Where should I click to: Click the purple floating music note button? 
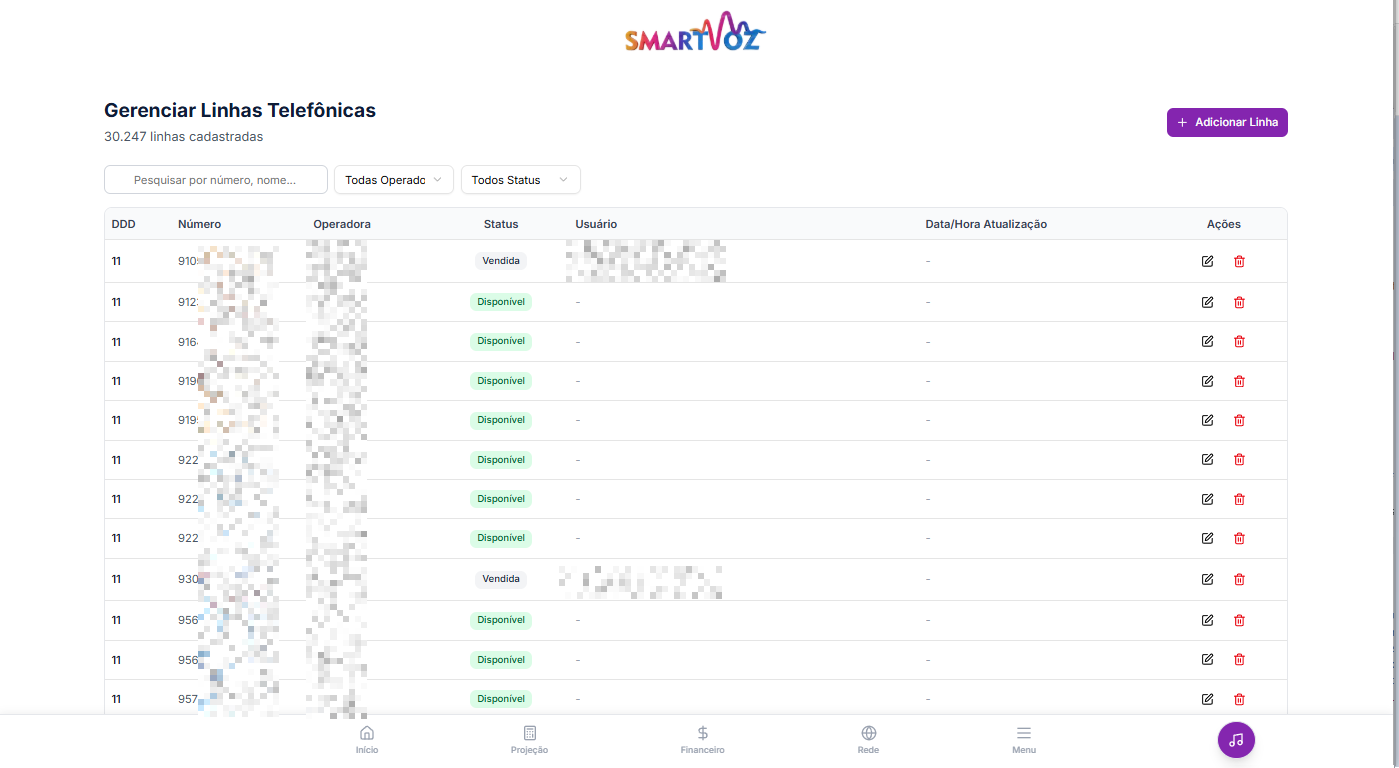pyautogui.click(x=1236, y=740)
